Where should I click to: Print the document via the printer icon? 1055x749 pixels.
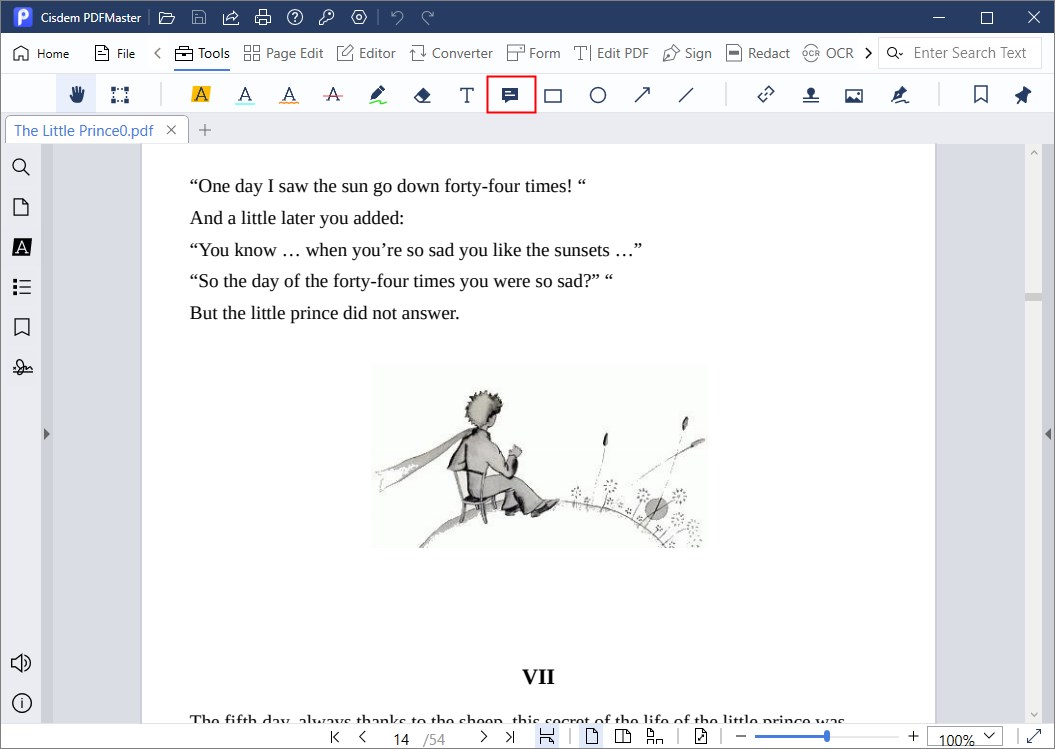tap(262, 17)
